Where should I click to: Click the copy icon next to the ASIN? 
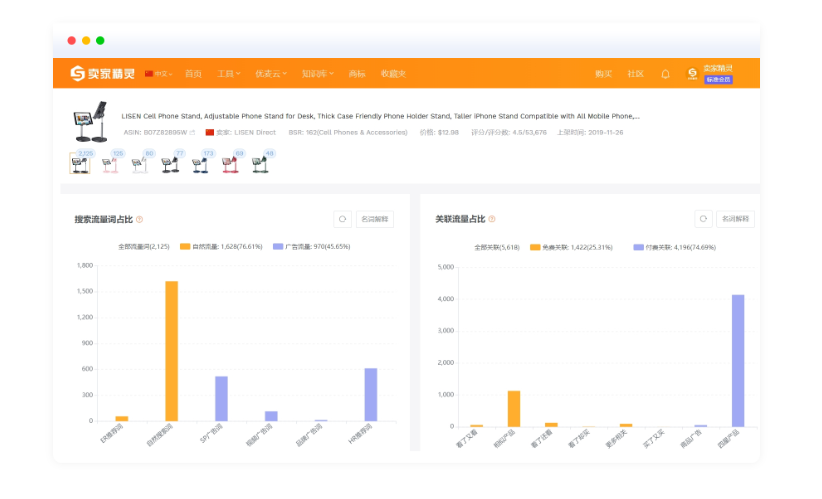[192, 132]
